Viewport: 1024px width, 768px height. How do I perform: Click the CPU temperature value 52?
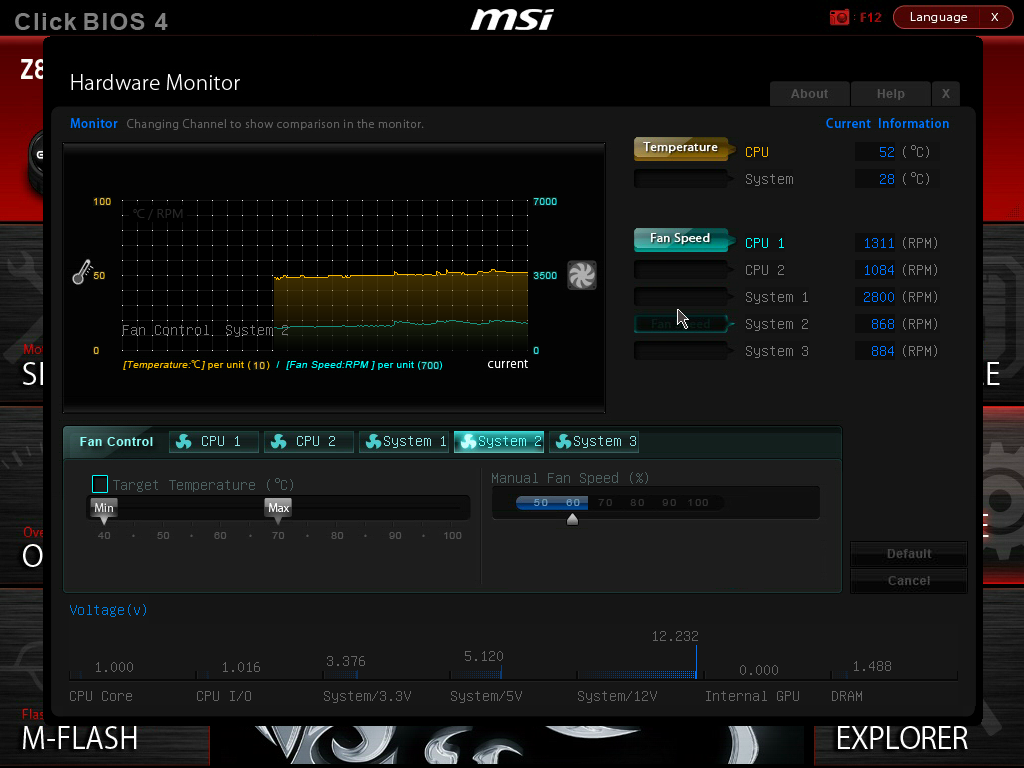pos(886,152)
